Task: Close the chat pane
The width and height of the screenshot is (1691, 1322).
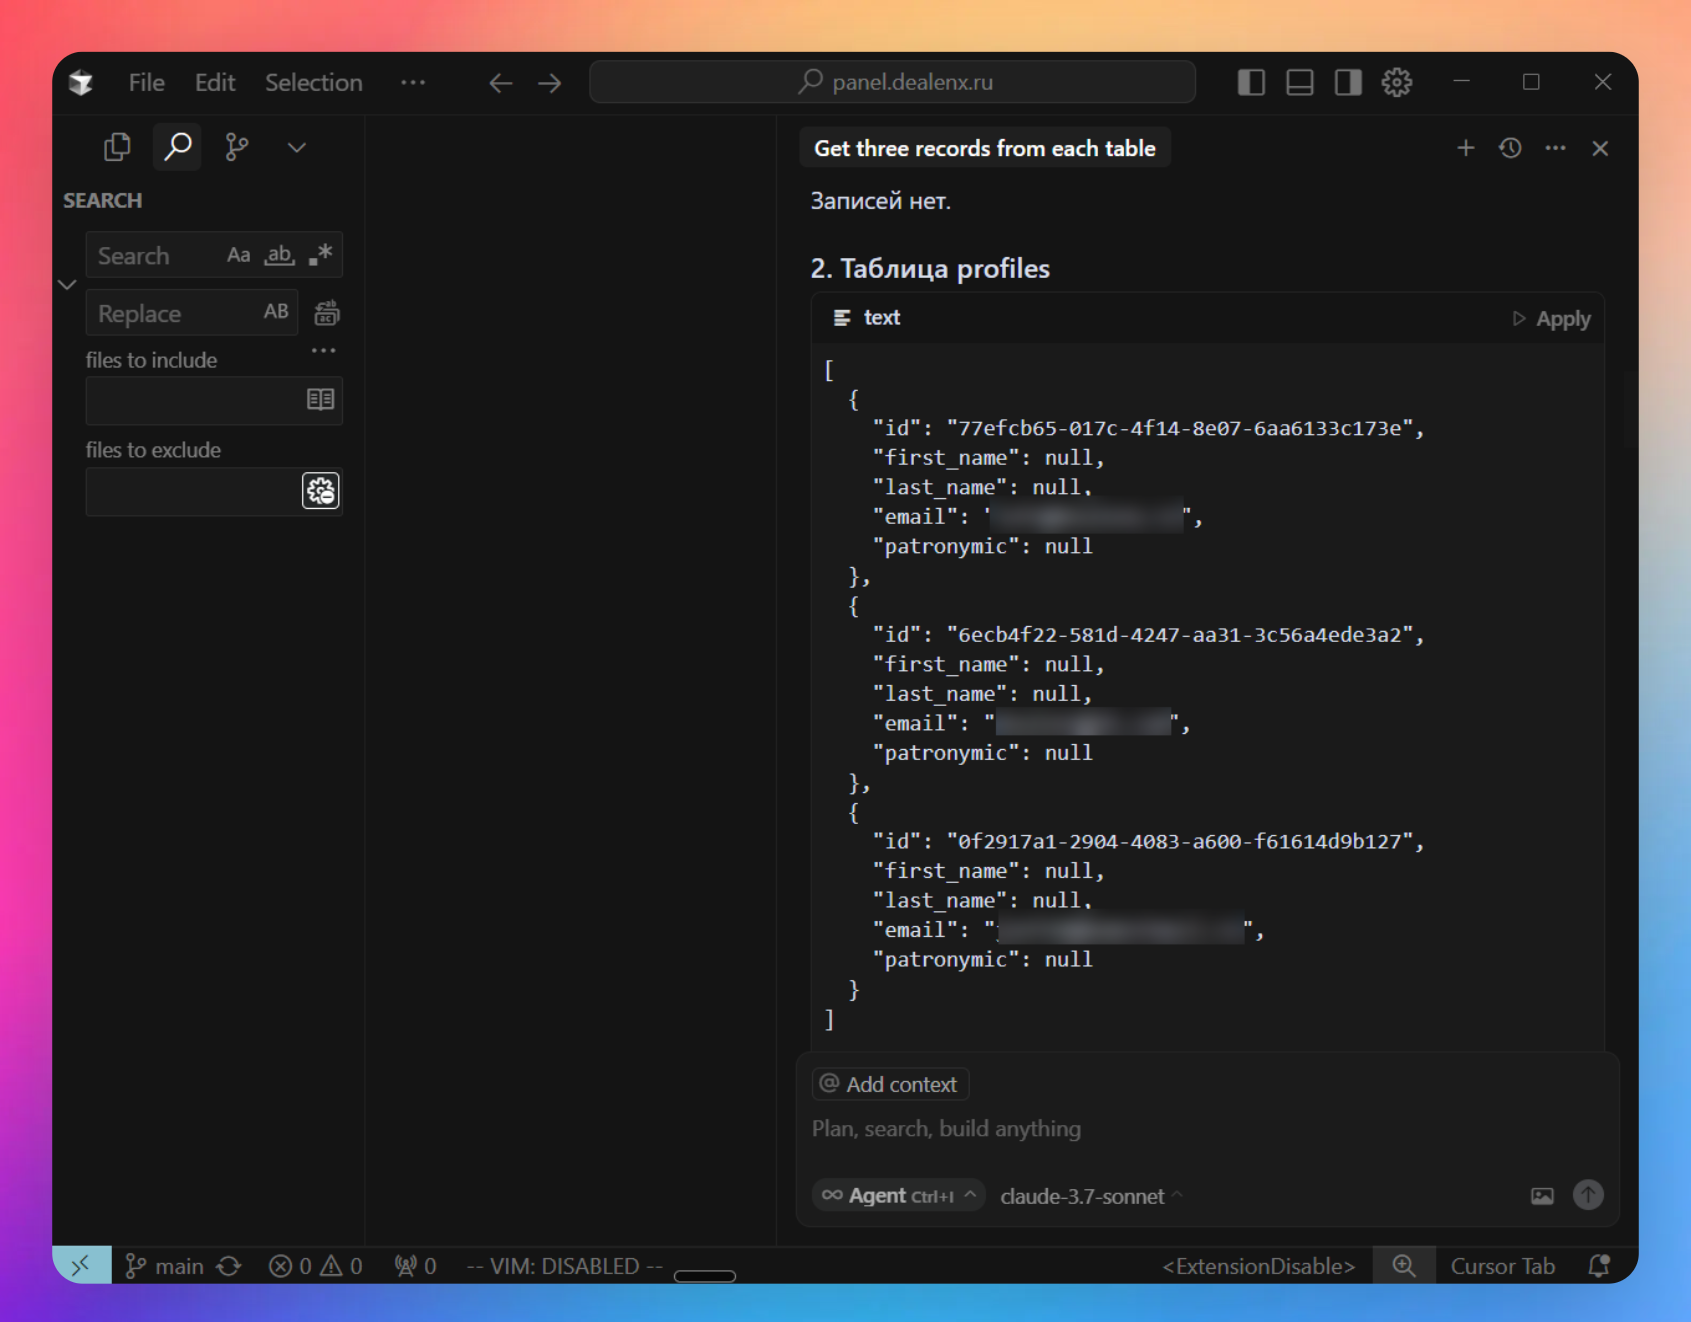Action: pos(1600,148)
